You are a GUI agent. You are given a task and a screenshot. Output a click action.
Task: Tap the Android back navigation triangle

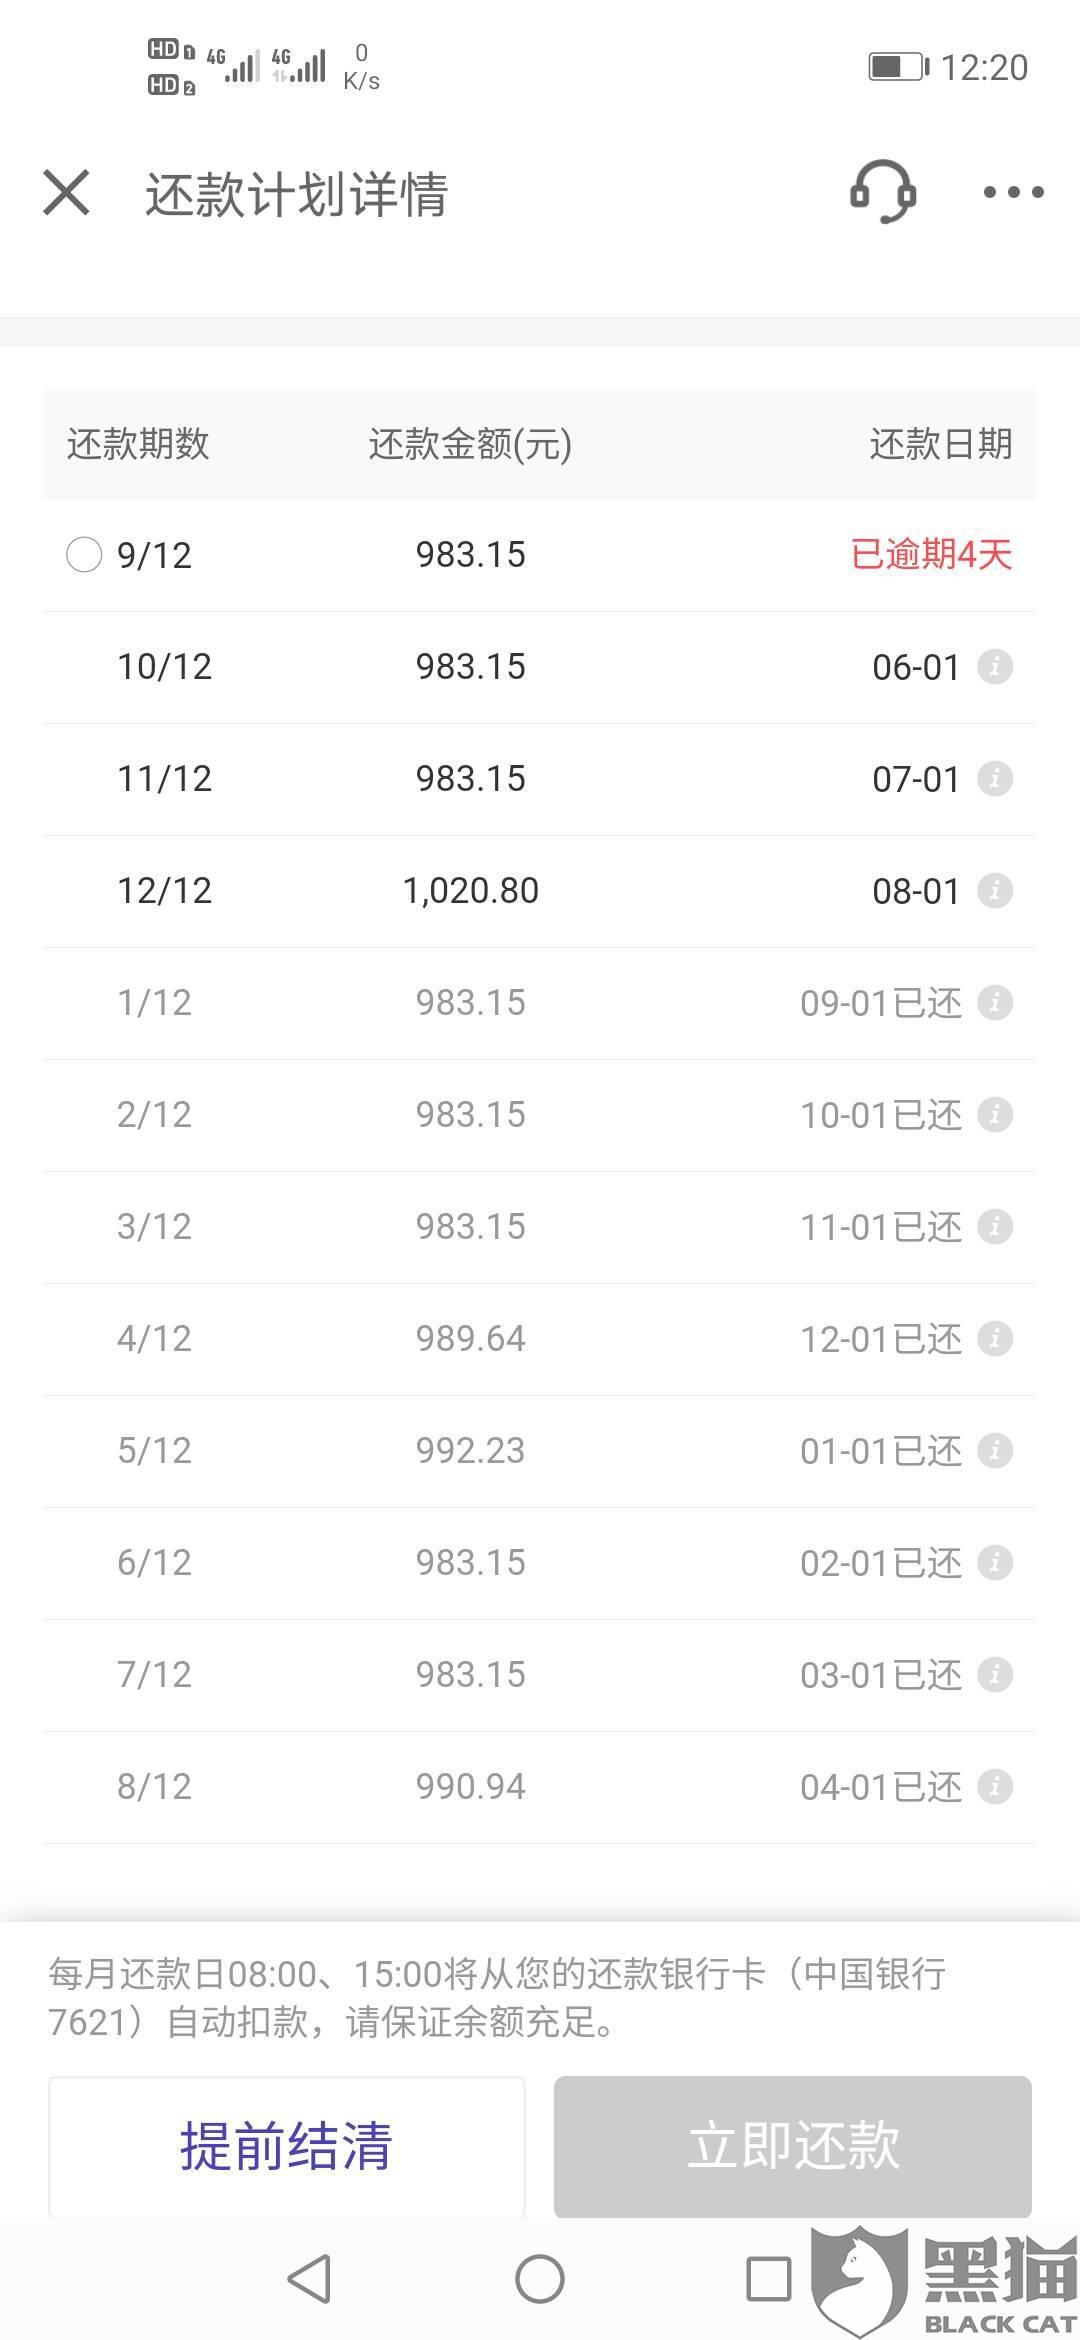309,2279
